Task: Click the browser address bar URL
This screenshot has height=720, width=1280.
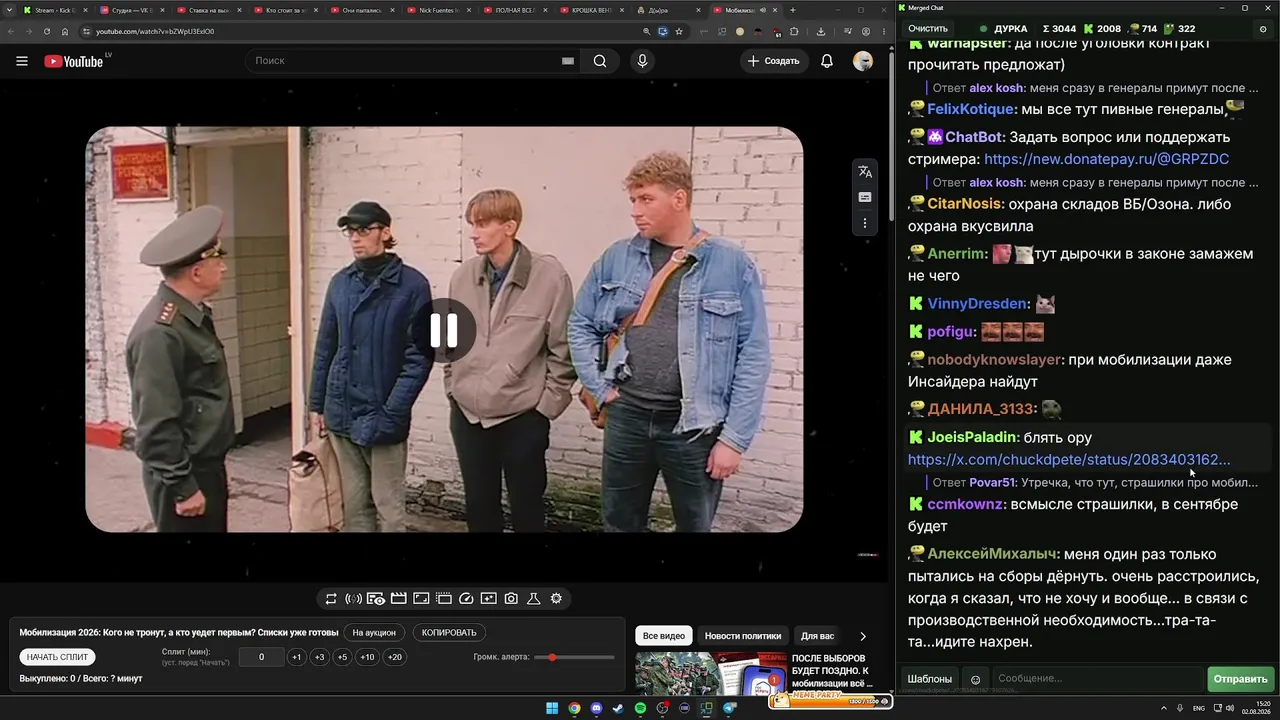Action: (x=155, y=31)
